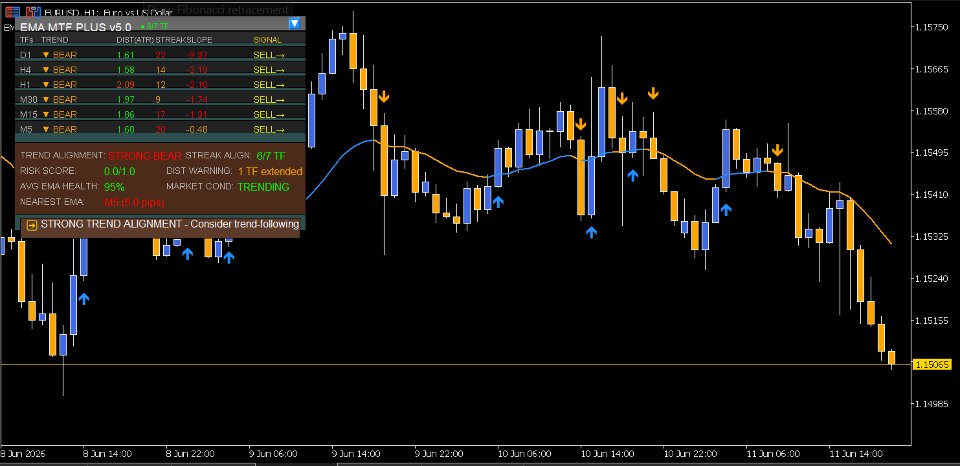Click the 1.15580 price axis label
Screen dimensions: 960x466
(x=931, y=111)
